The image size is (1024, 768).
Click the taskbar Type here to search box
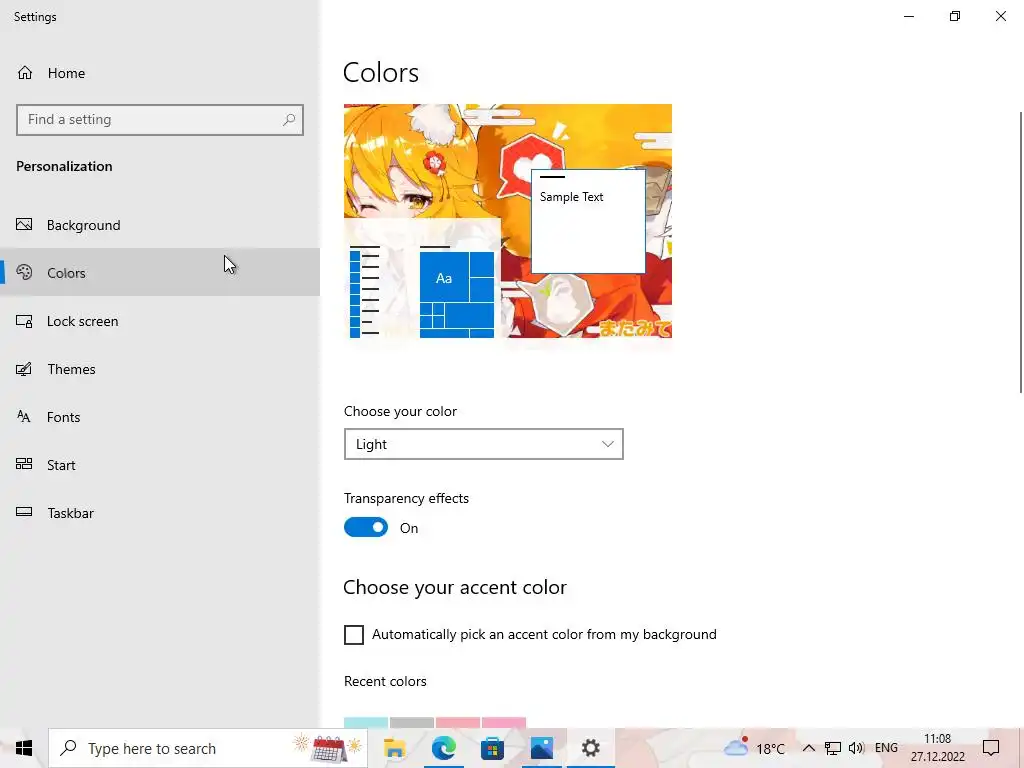(208, 748)
